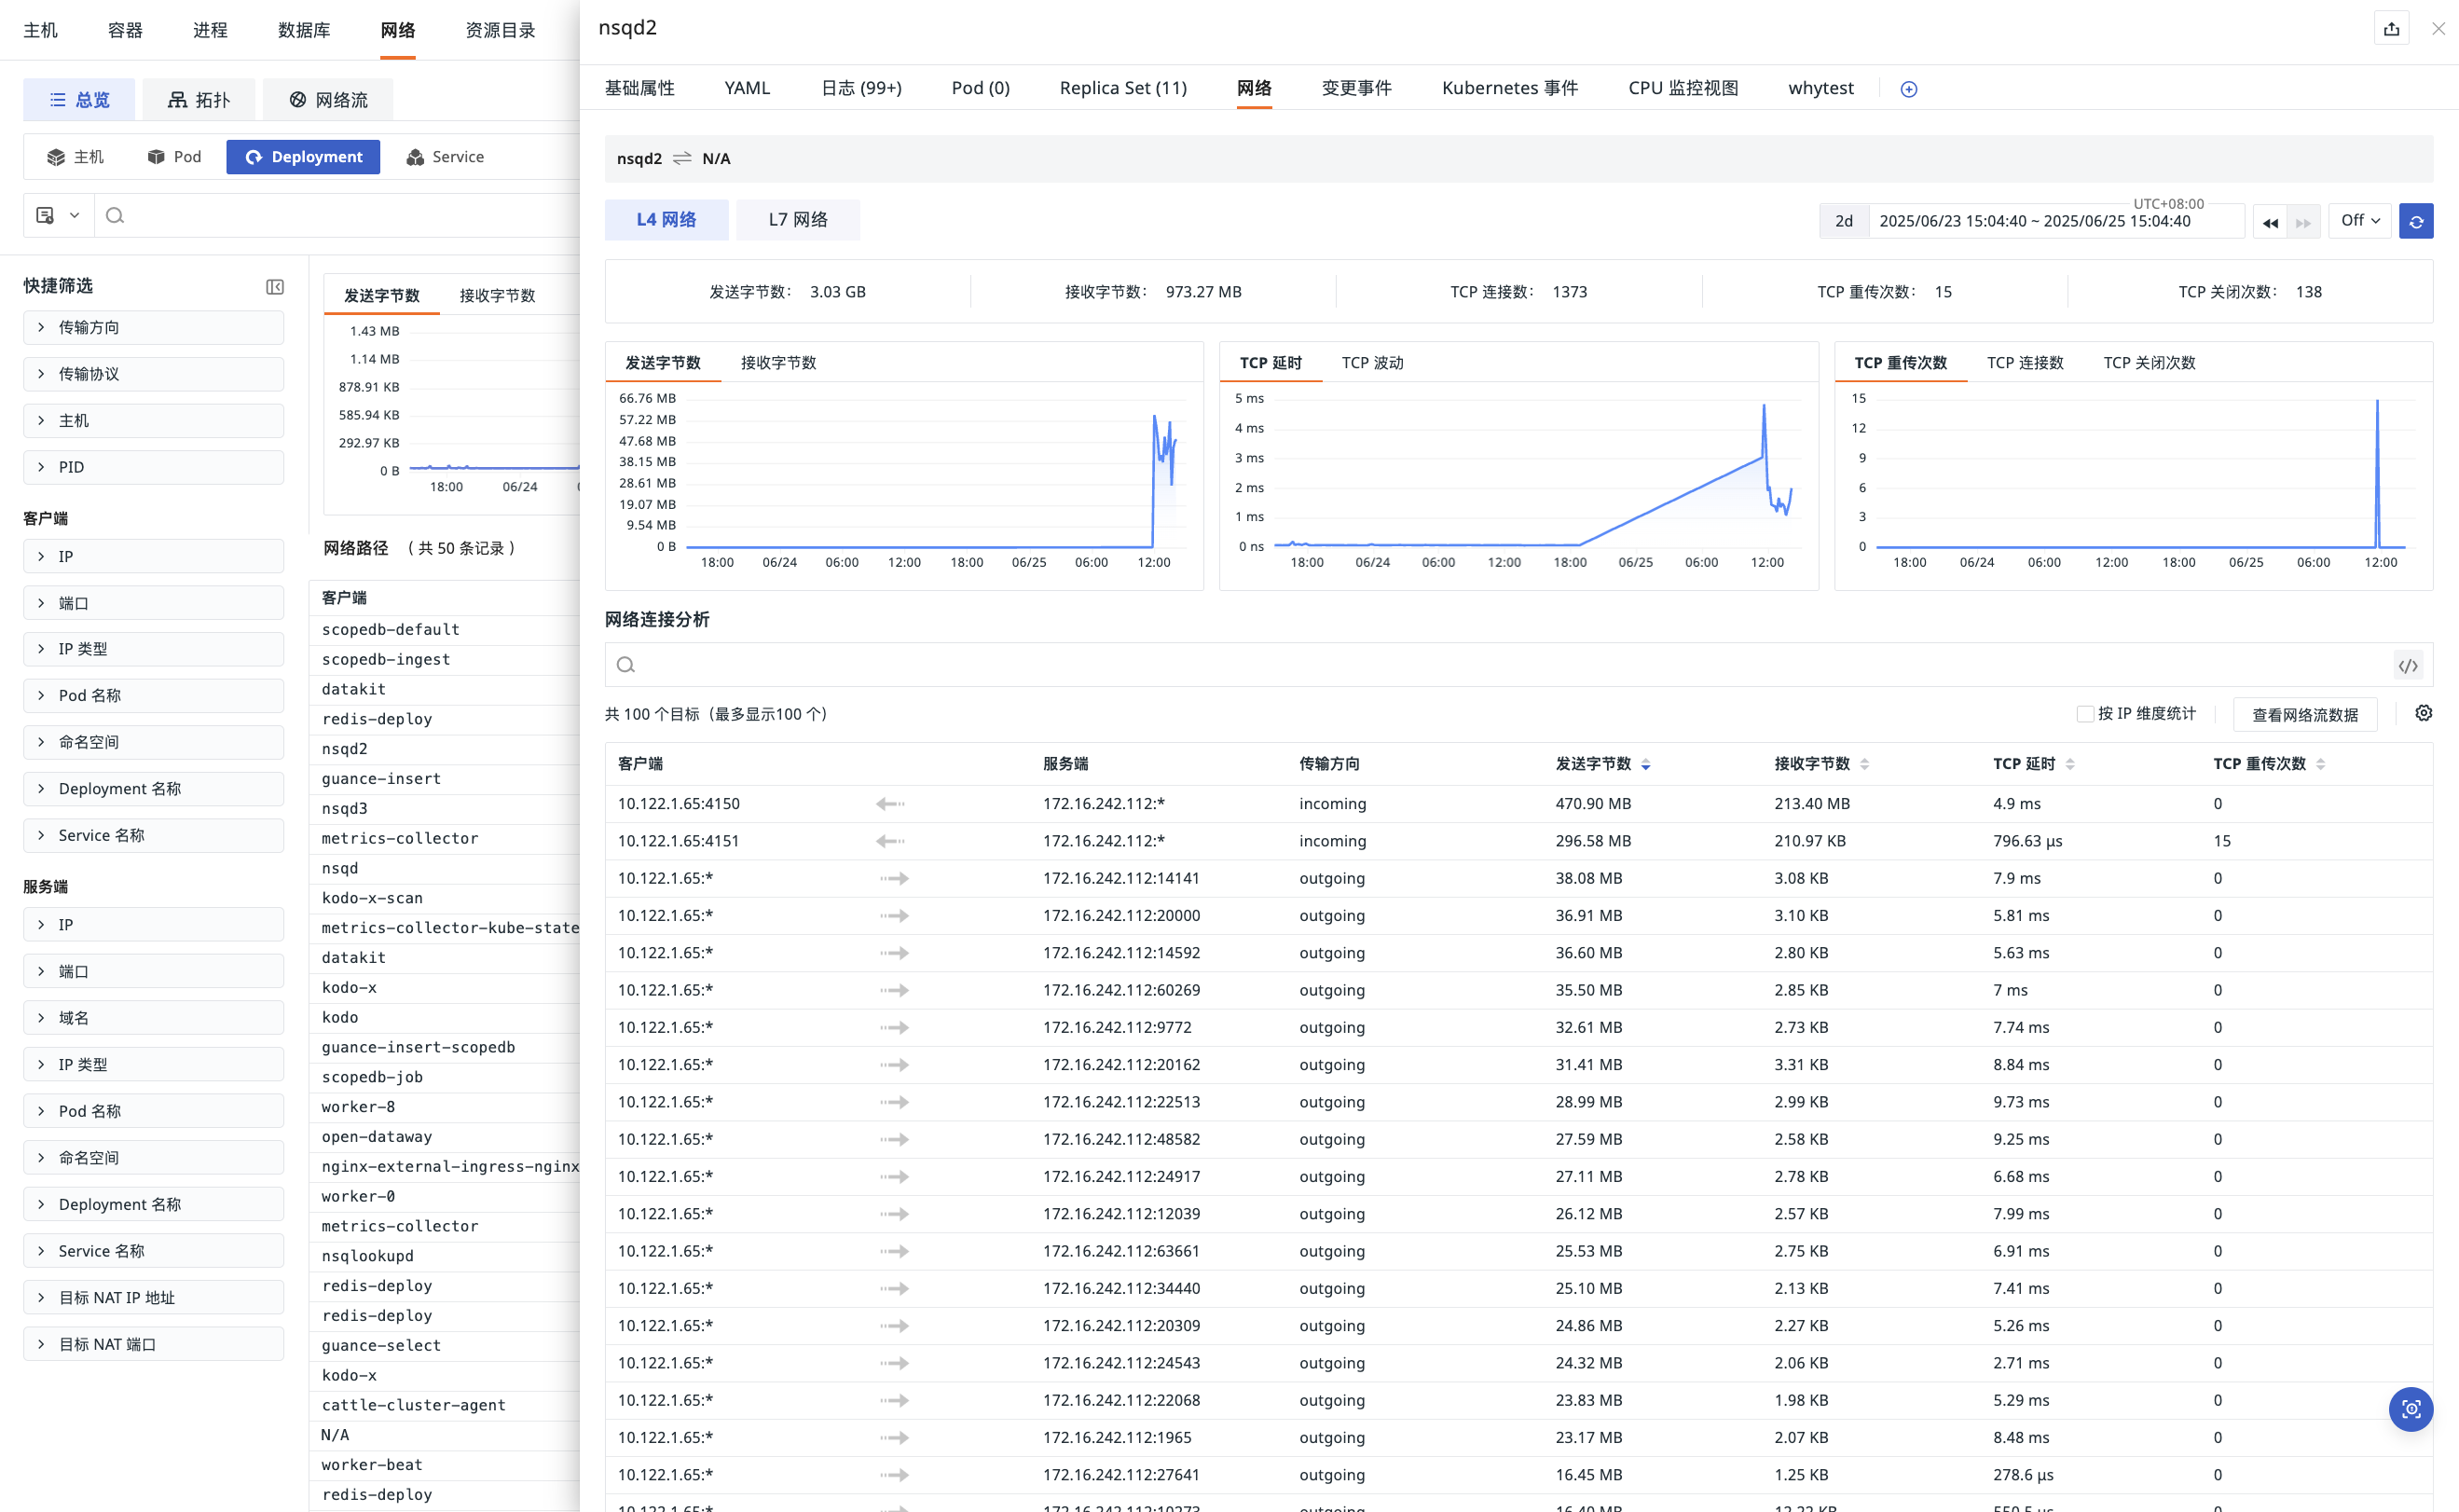This screenshot has width=2459, height=1512.
Task: Collapse the quick filter sidebar icon
Action: (x=275, y=287)
